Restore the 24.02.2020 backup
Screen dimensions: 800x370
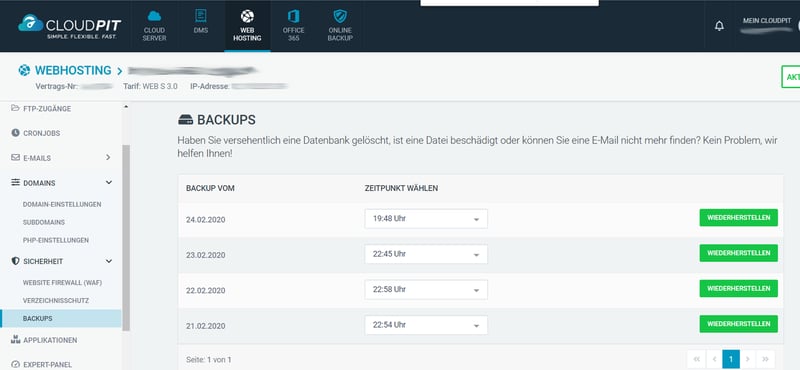(738, 217)
